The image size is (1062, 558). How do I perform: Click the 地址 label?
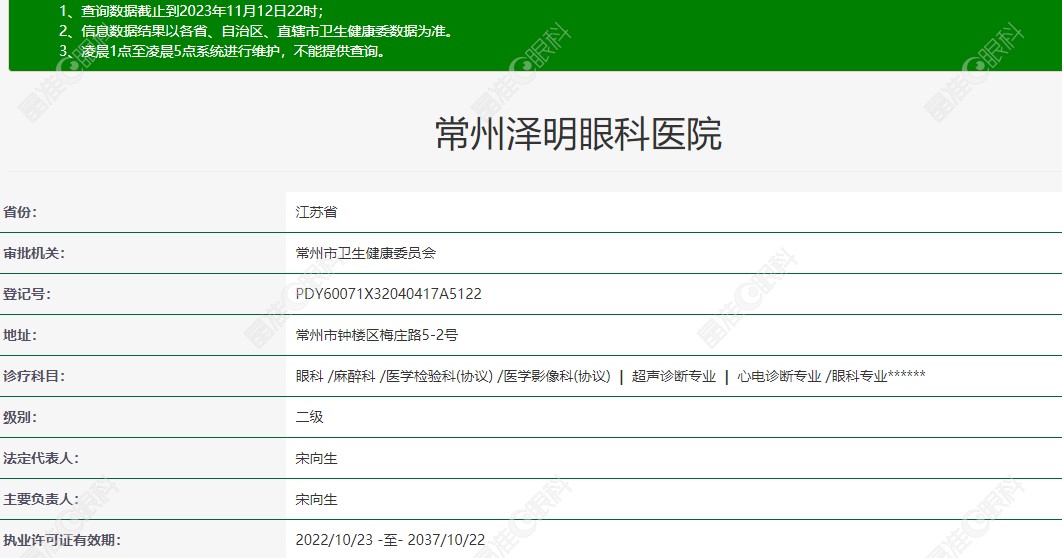(20, 335)
